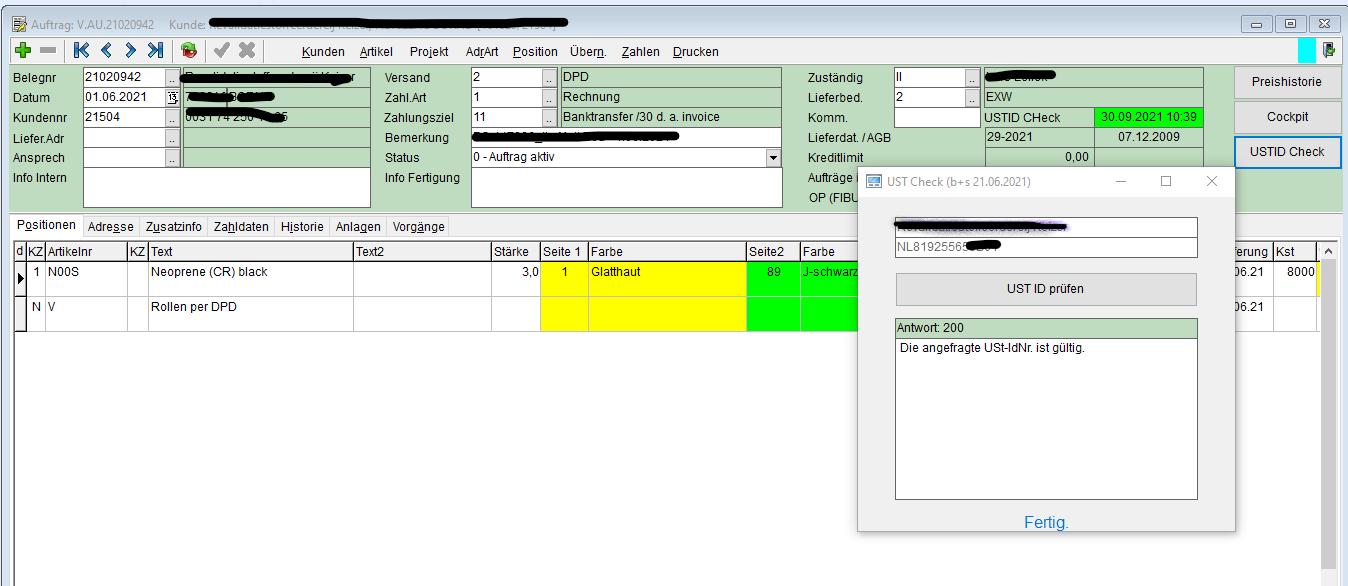Click into the Info Intern text field
Image resolution: width=1348 pixels, height=586 pixels.
click(x=226, y=187)
